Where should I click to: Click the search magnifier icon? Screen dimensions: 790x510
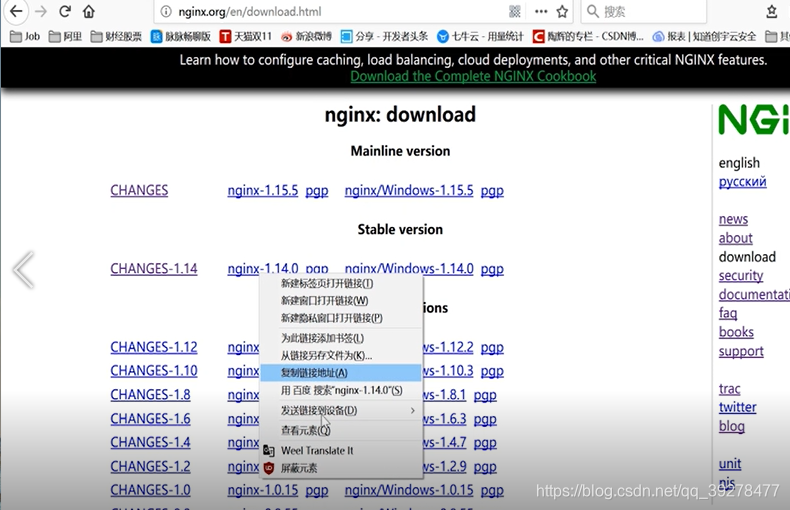tap(592, 11)
